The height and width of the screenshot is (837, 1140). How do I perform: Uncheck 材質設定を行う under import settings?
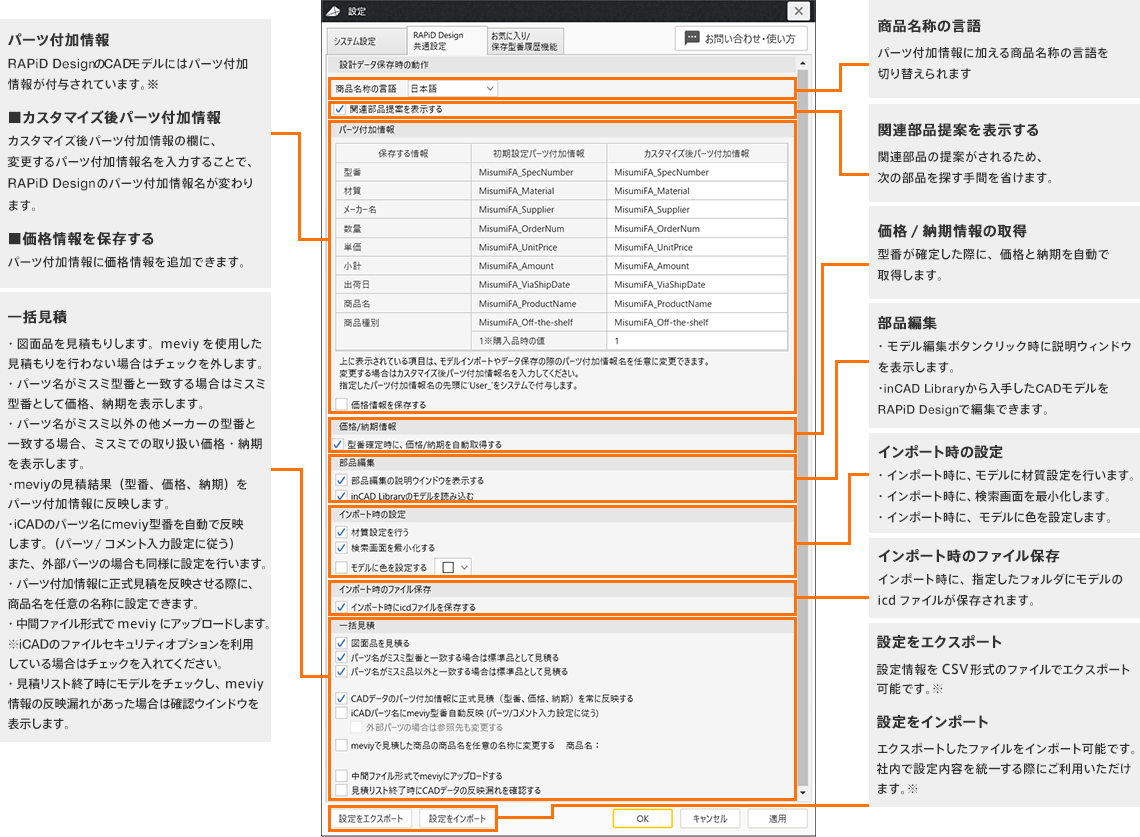tap(340, 531)
